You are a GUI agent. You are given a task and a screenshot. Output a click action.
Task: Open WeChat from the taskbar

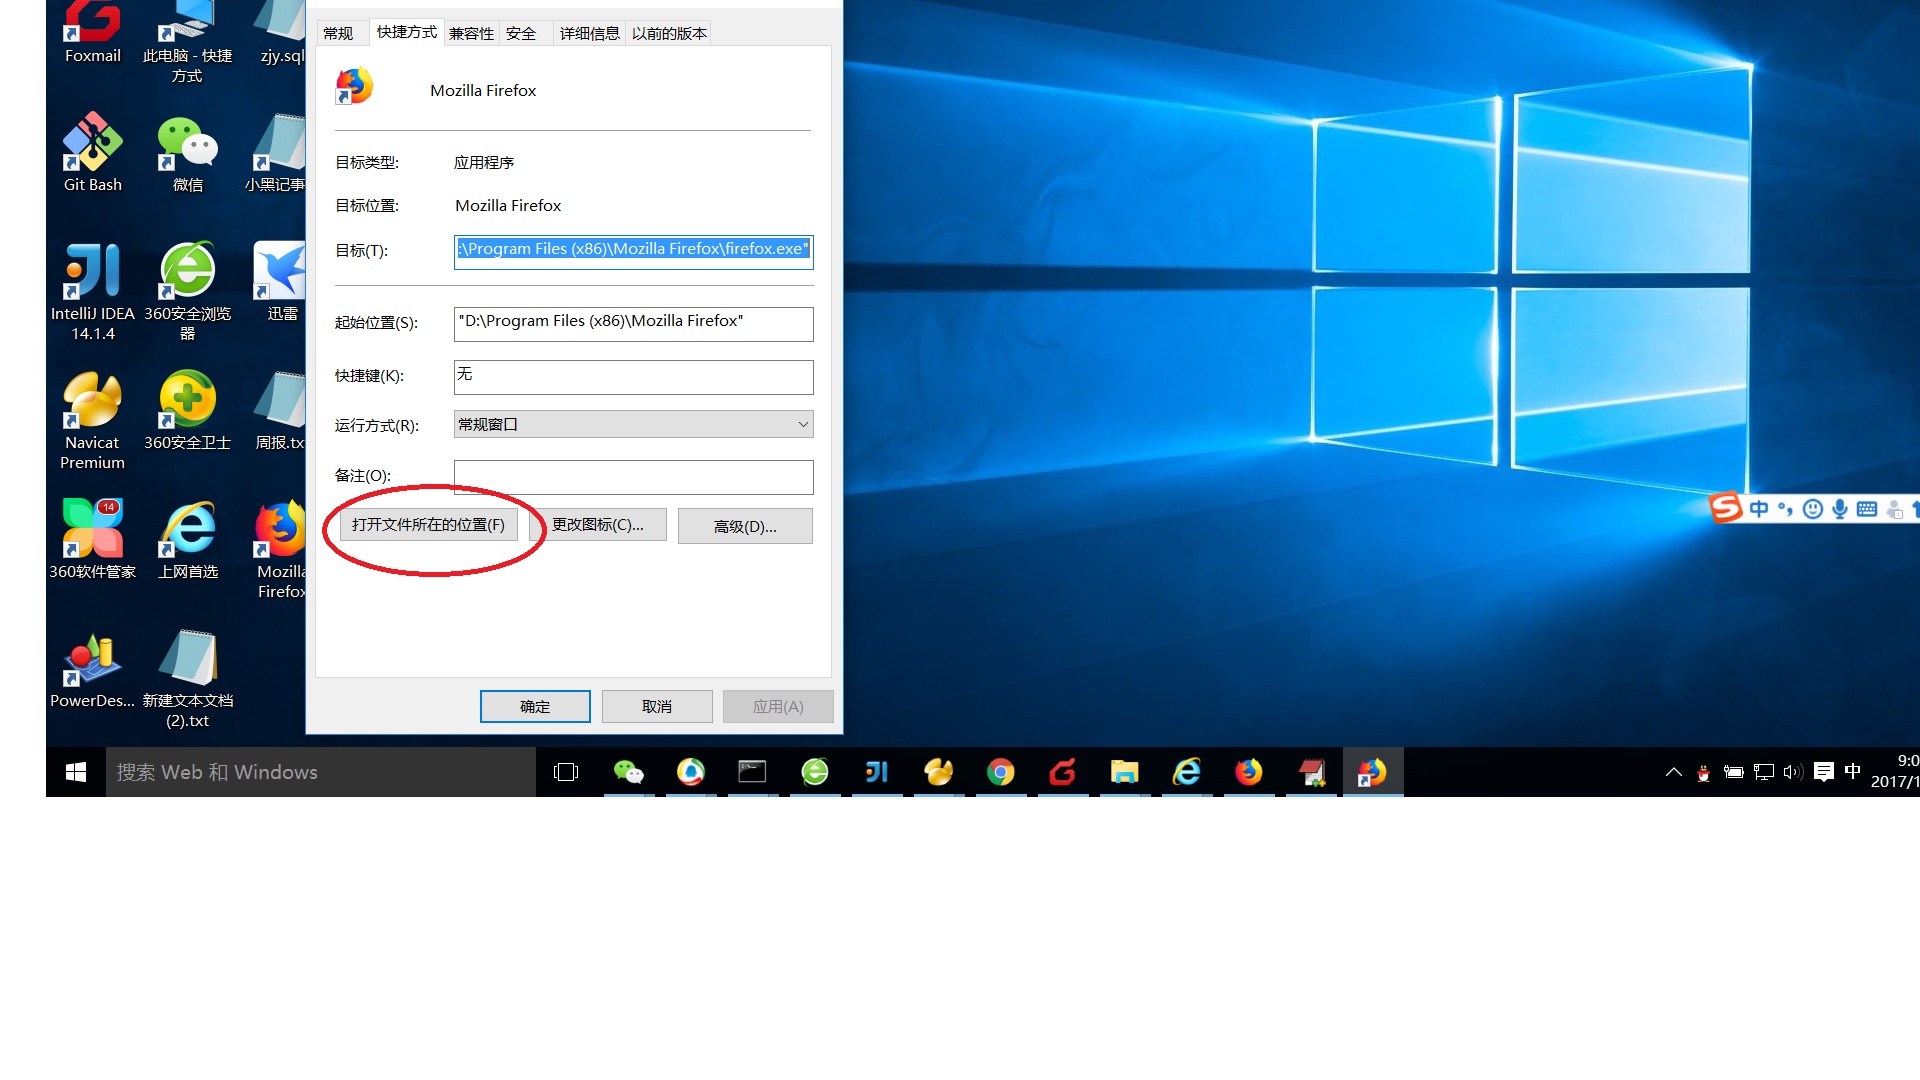628,772
